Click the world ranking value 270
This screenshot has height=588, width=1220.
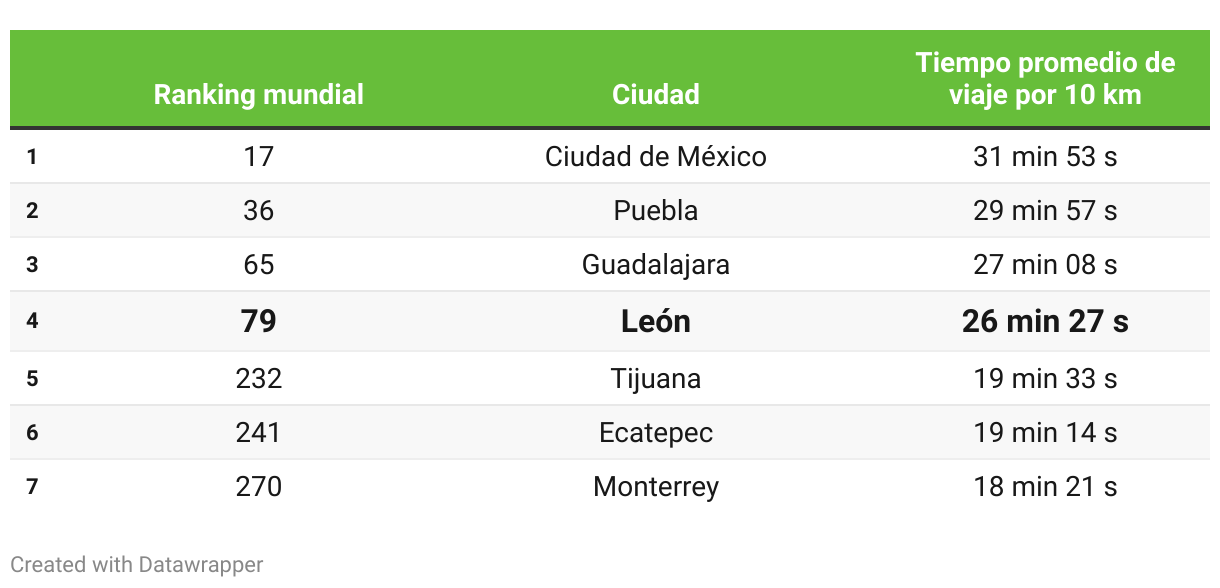pos(258,487)
